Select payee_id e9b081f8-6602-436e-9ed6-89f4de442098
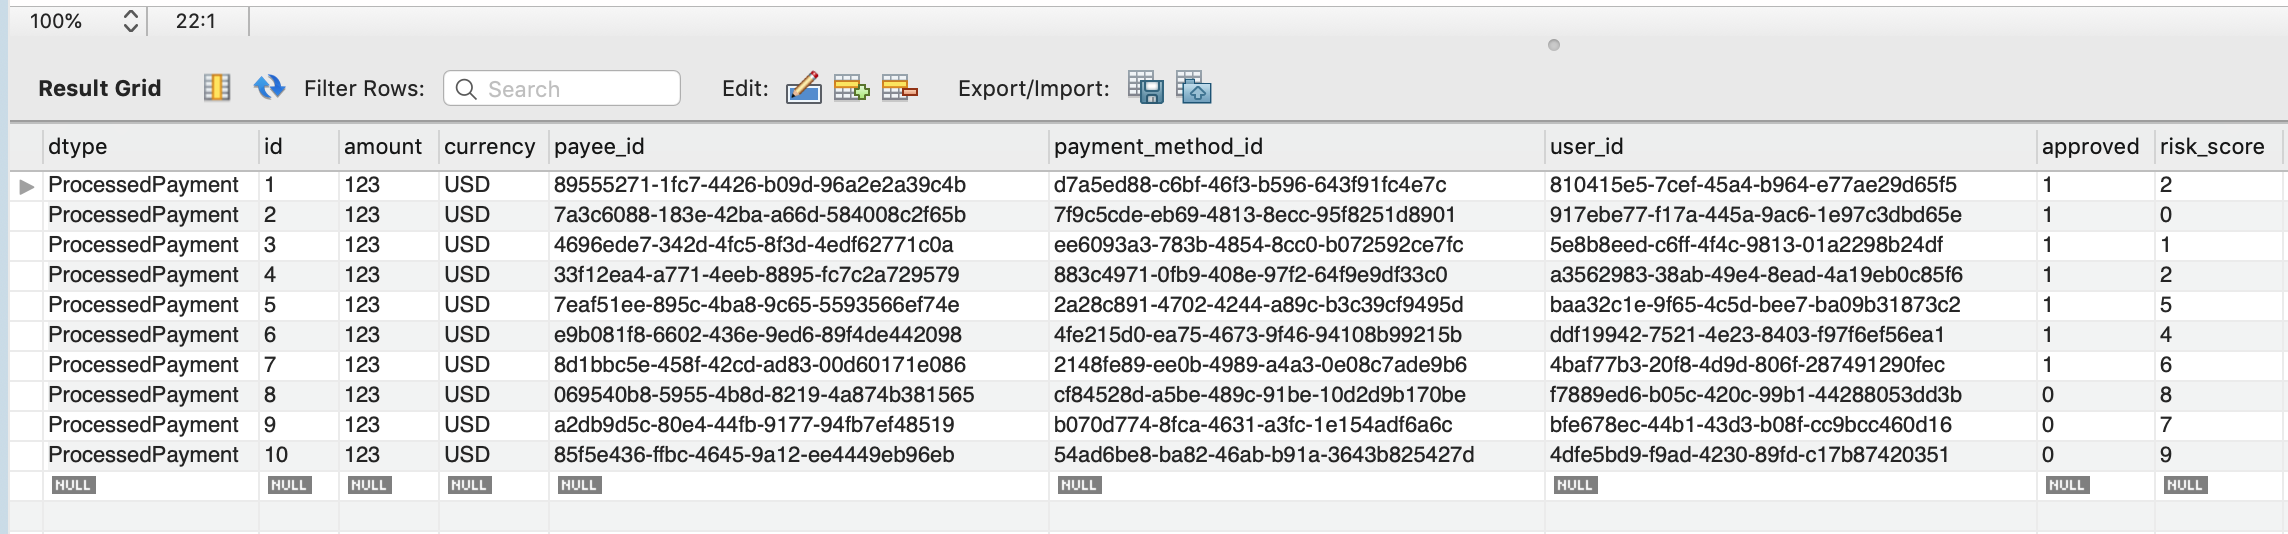 pos(758,335)
